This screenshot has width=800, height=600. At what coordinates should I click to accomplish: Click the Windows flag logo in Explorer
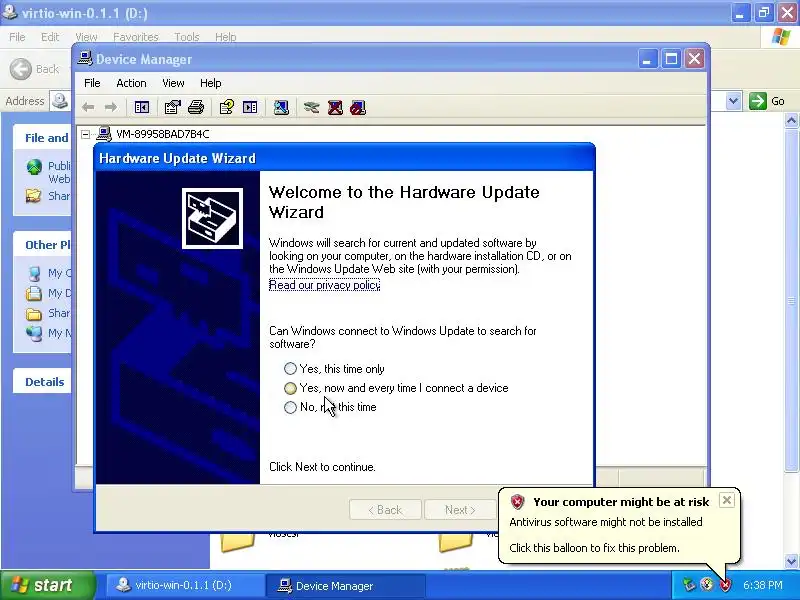click(x=781, y=37)
